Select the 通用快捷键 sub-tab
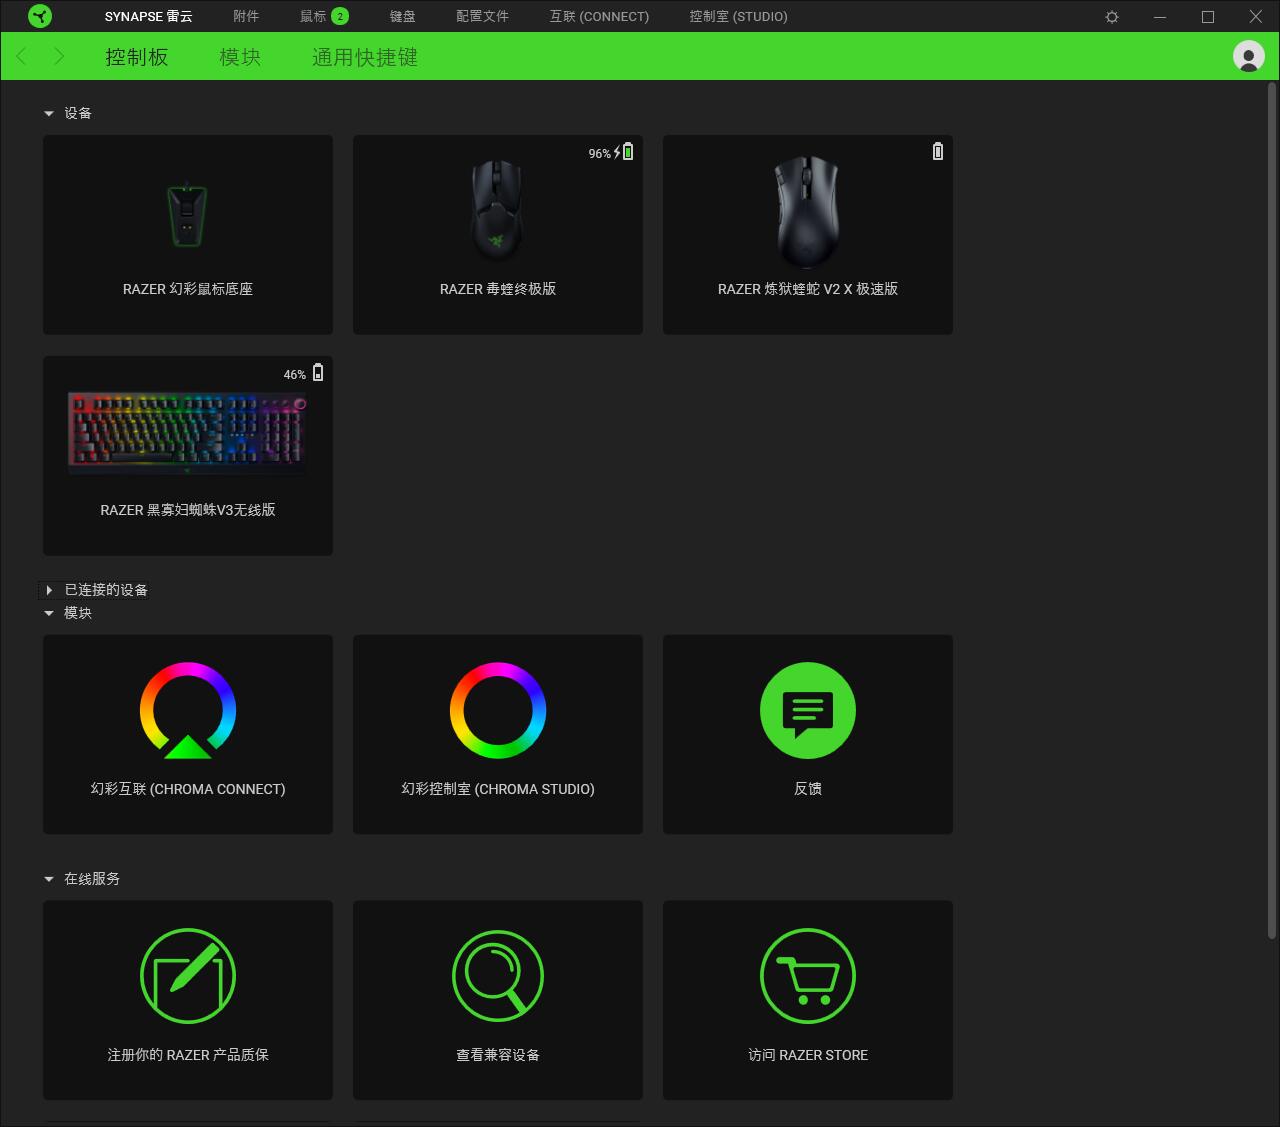 (365, 57)
